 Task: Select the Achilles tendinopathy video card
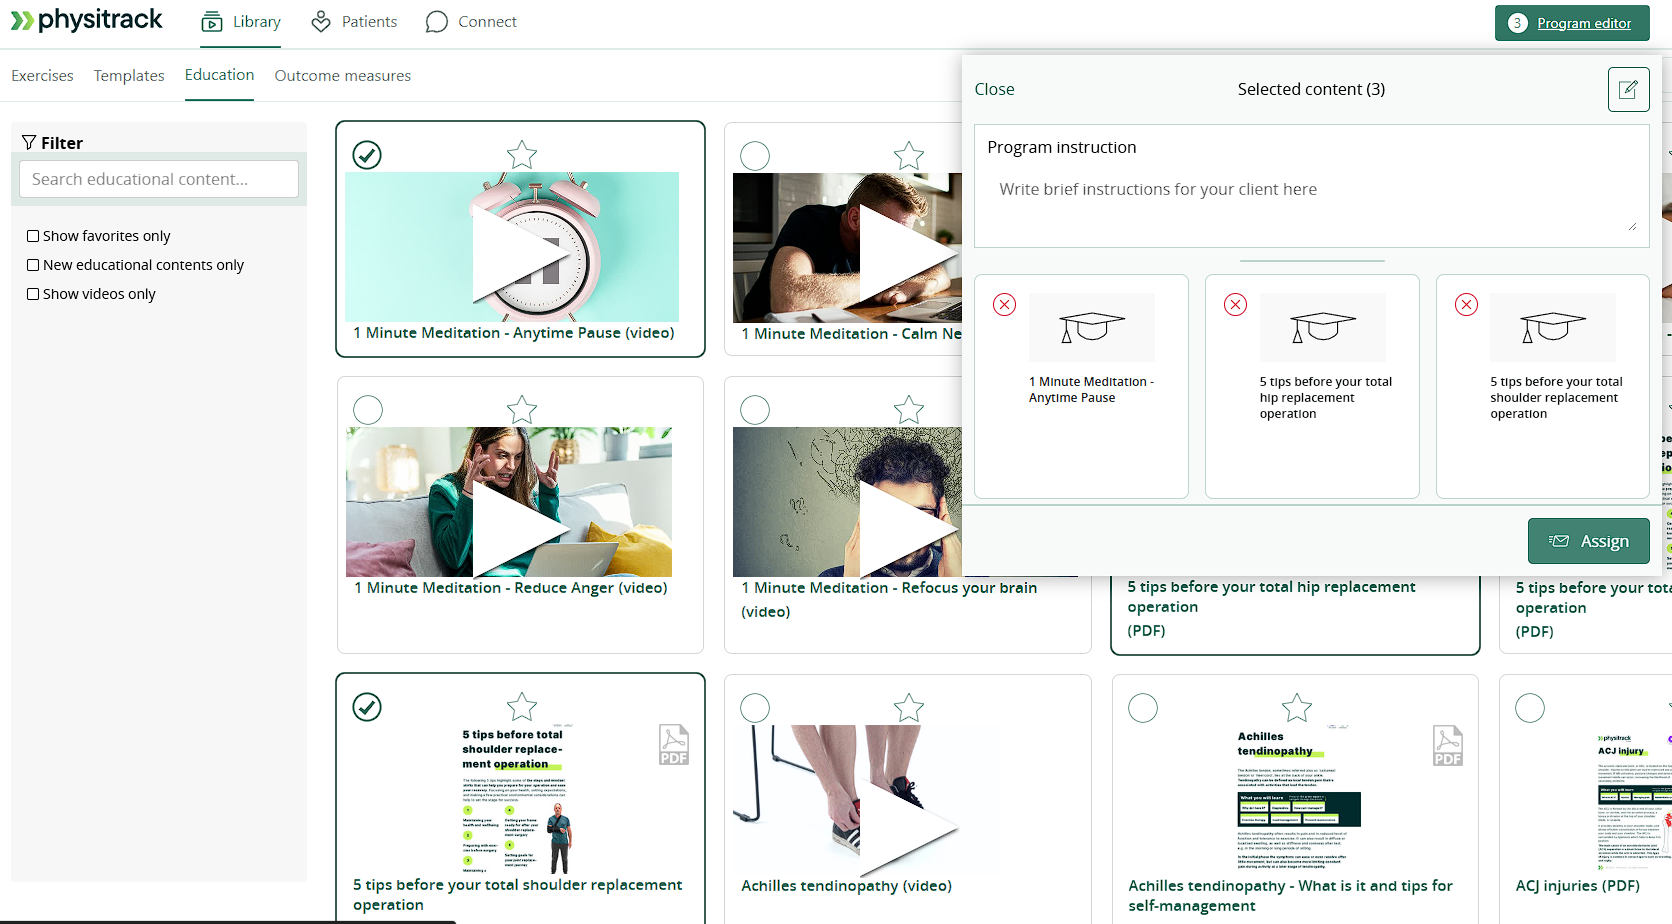tap(755, 708)
